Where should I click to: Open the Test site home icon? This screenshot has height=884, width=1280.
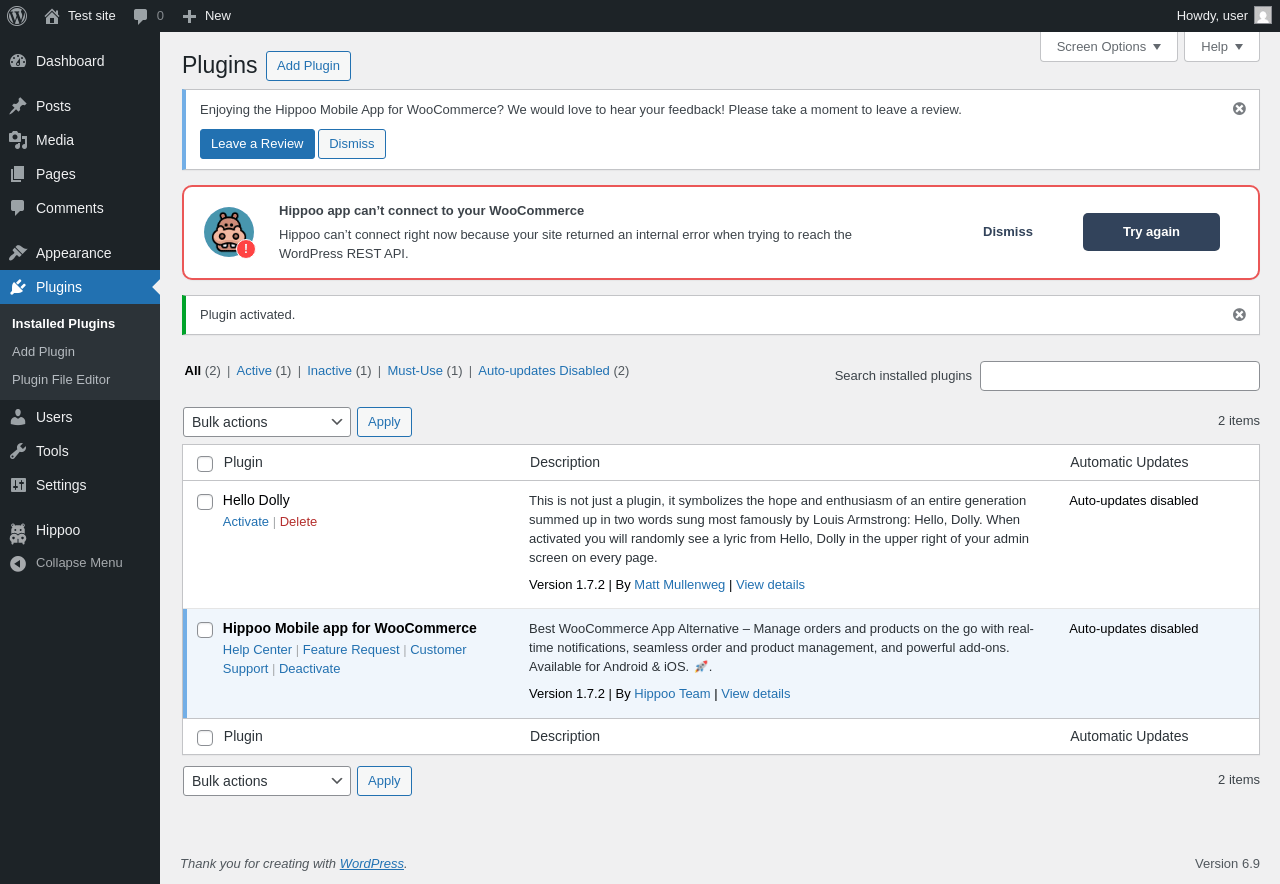tap(52, 16)
